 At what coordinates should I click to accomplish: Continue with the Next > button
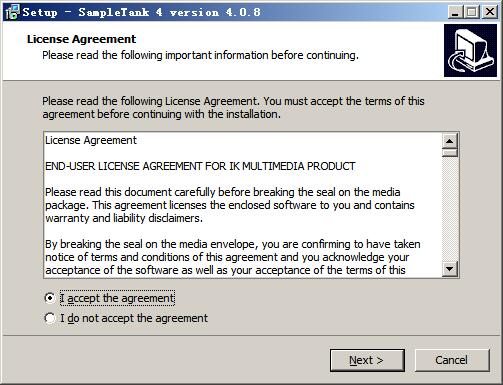point(367,360)
